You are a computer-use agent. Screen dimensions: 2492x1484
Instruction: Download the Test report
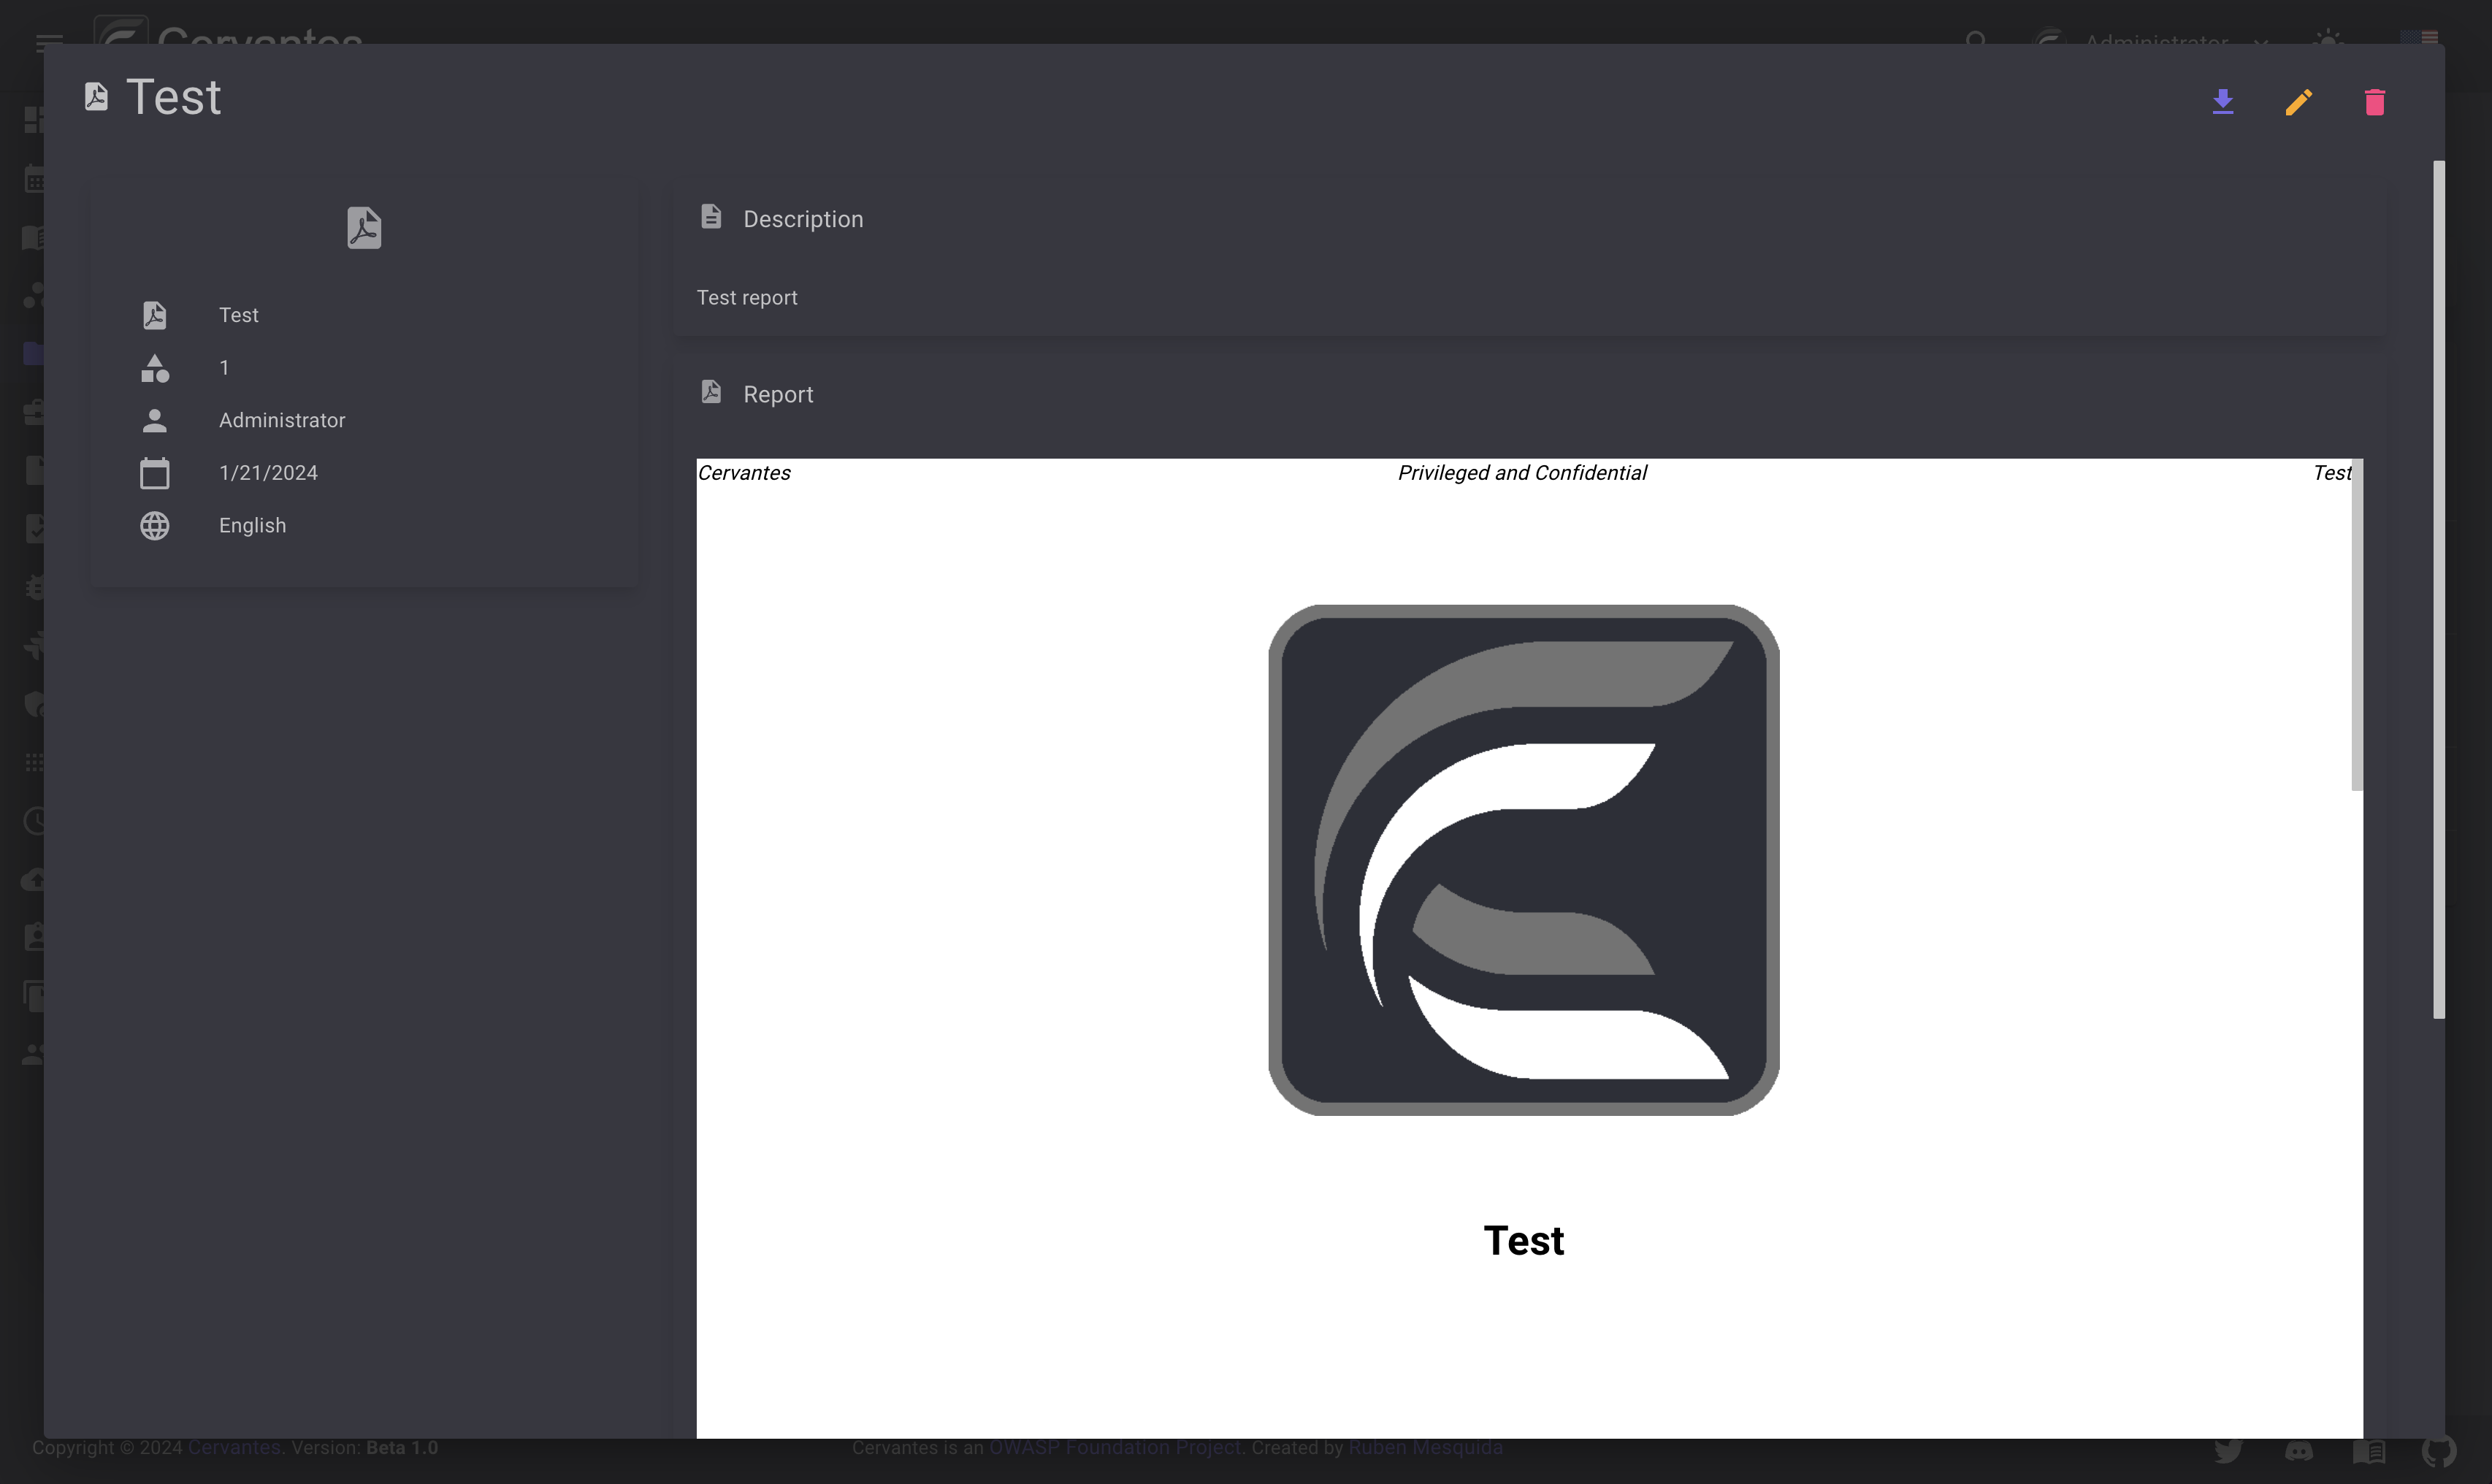[x=2222, y=101]
